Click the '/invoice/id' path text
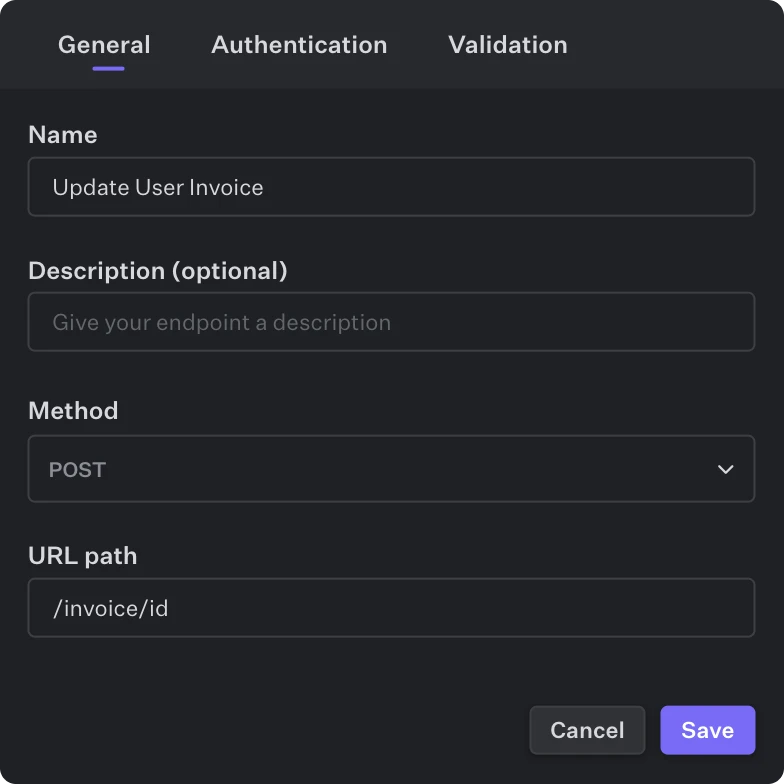Screen dimensions: 784x784 [x=110, y=608]
